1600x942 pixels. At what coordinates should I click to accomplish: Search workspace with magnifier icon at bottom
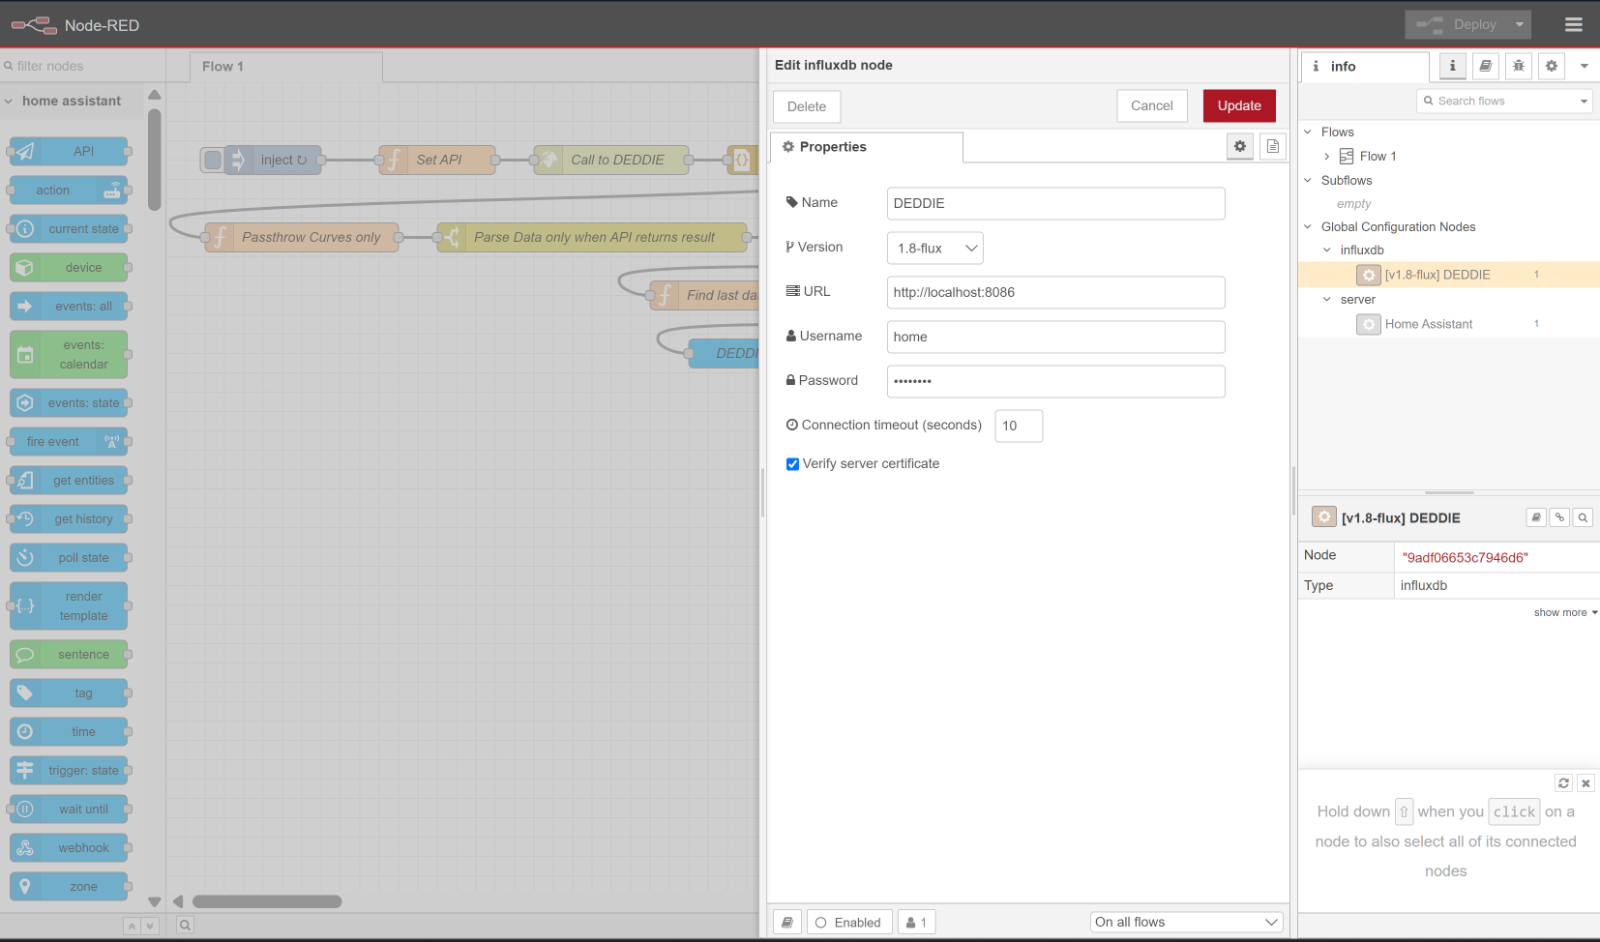(185, 926)
